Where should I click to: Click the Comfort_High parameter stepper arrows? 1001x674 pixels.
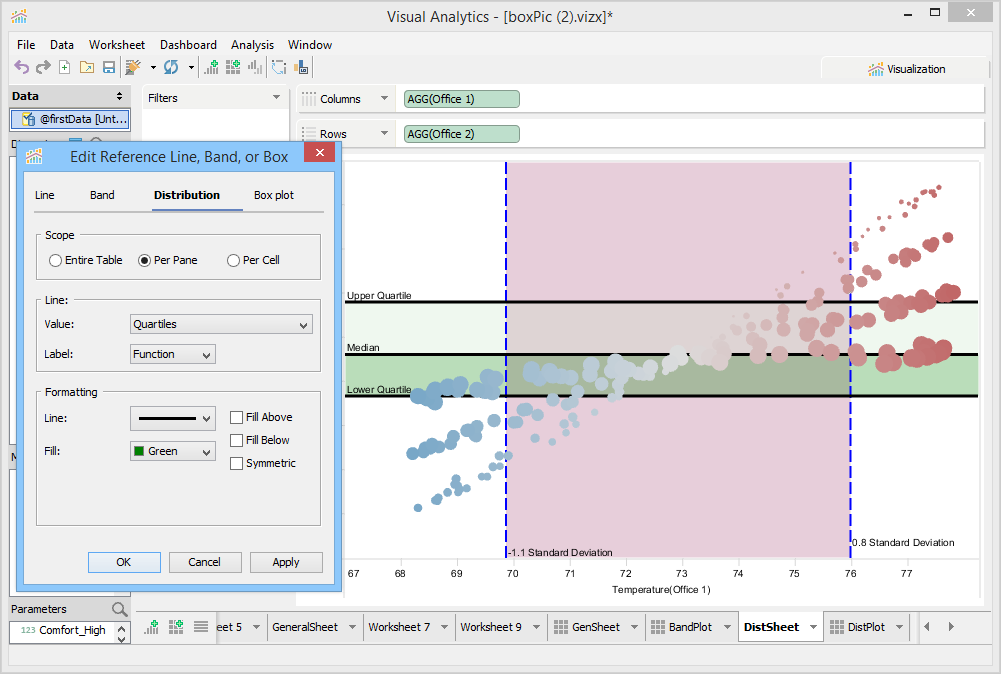(122, 633)
